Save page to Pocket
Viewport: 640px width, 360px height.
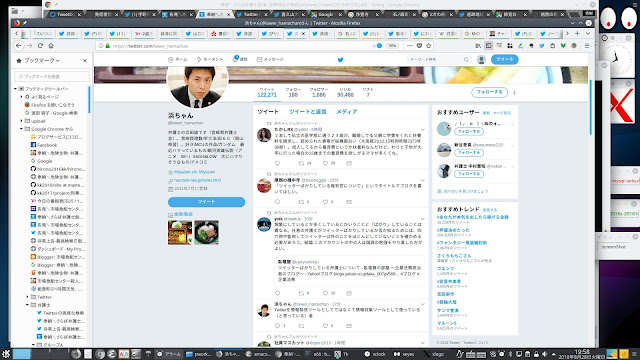point(419,46)
